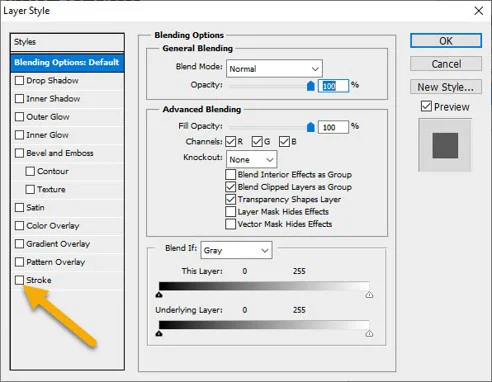The width and height of the screenshot is (492, 382).
Task: Uncheck Blend Clipped Layers as Group
Action: pyautogui.click(x=230, y=187)
